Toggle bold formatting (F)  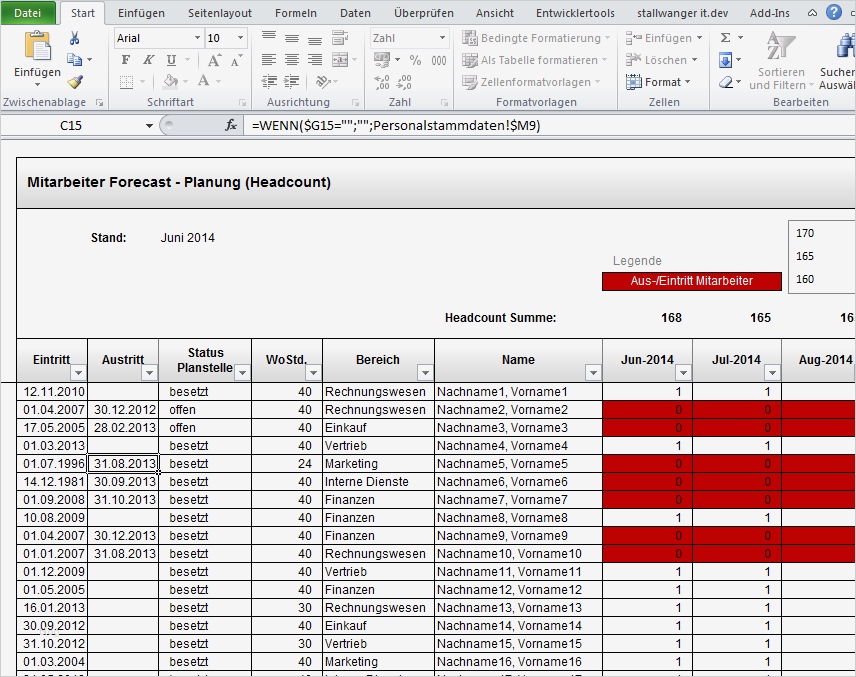[x=125, y=60]
